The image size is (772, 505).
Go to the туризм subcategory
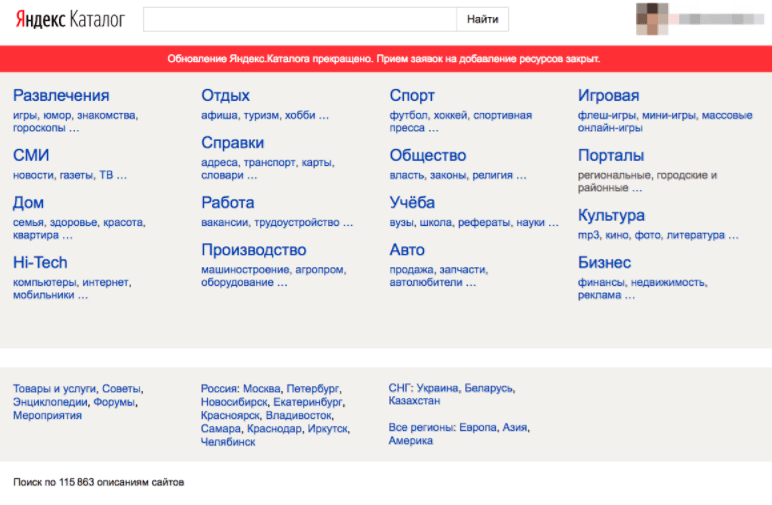261,115
